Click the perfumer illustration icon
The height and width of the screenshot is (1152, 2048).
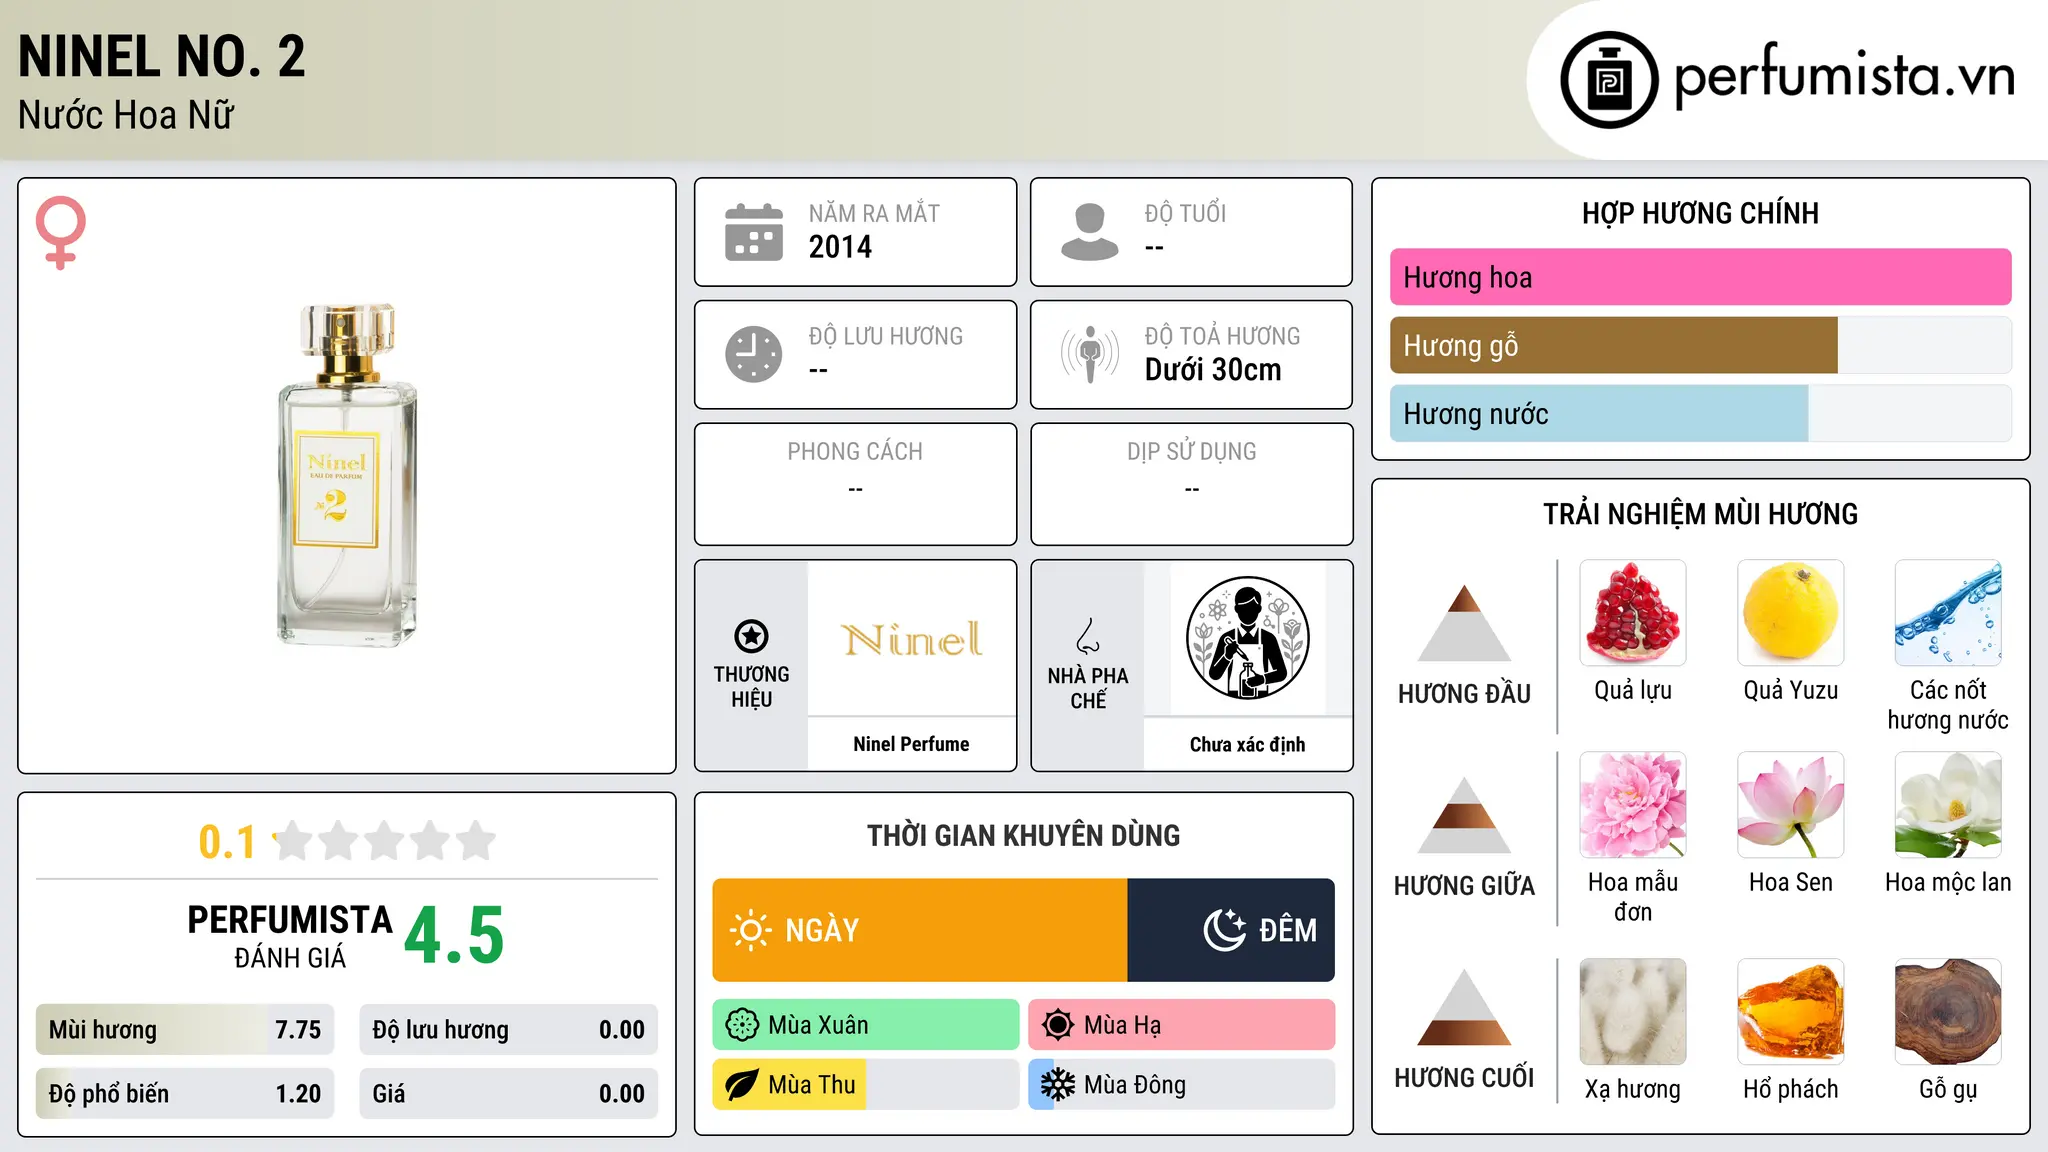point(1248,638)
